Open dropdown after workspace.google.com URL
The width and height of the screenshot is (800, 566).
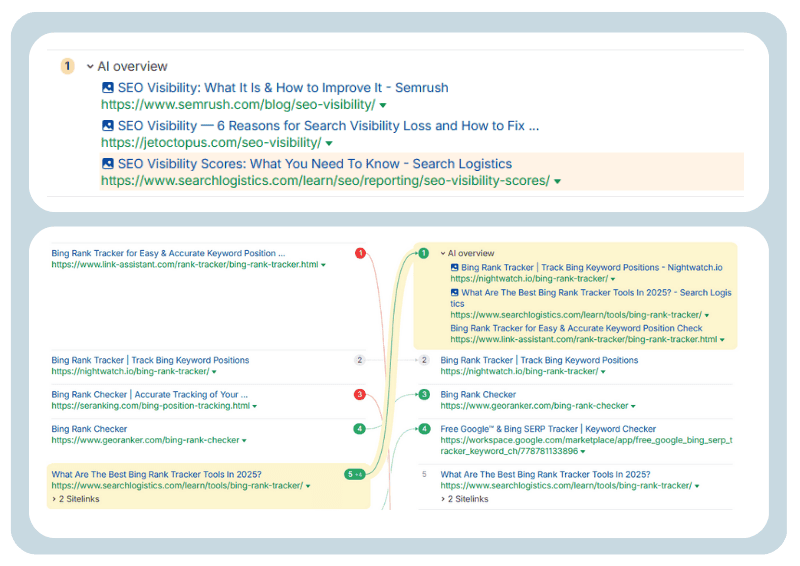583,452
